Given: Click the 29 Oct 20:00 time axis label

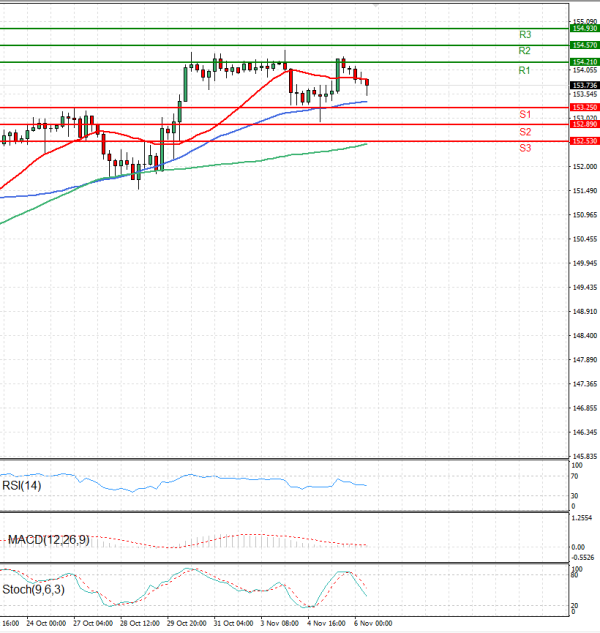Looking at the screenshot, I should tap(186, 622).
